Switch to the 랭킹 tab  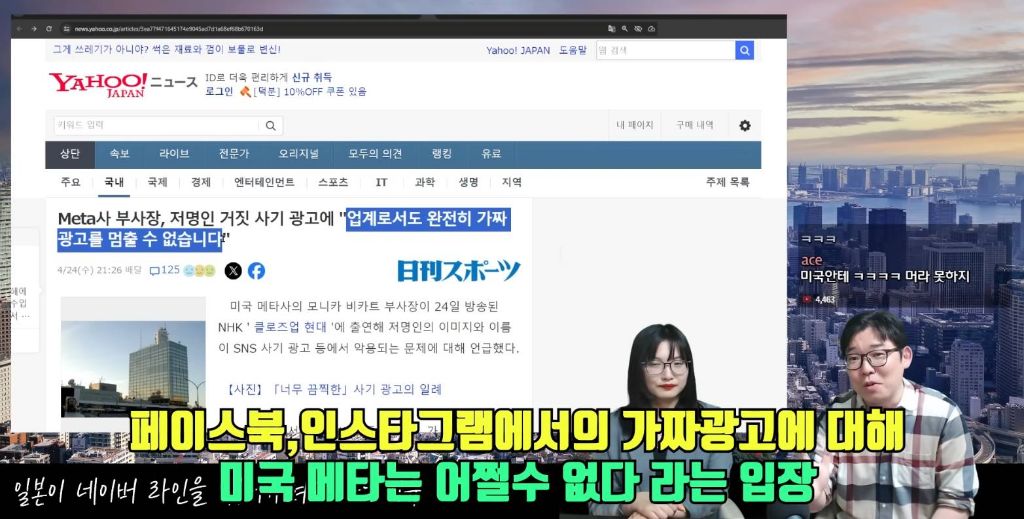click(441, 154)
